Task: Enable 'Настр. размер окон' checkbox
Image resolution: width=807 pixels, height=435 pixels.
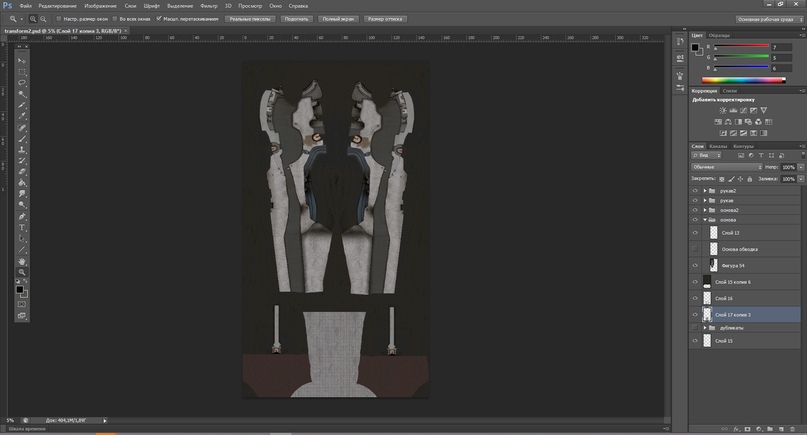Action: [x=59, y=18]
